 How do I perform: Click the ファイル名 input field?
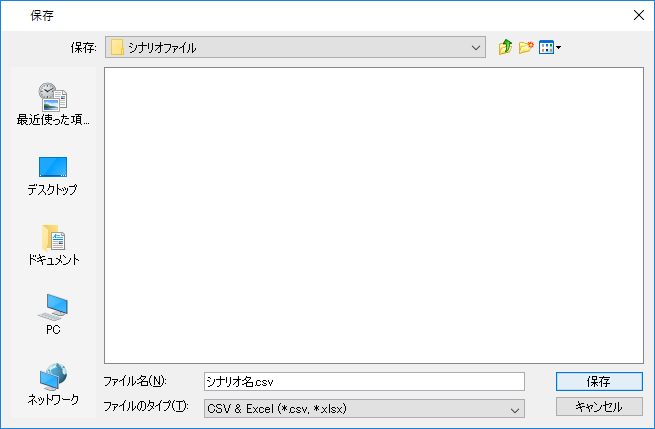coord(364,381)
